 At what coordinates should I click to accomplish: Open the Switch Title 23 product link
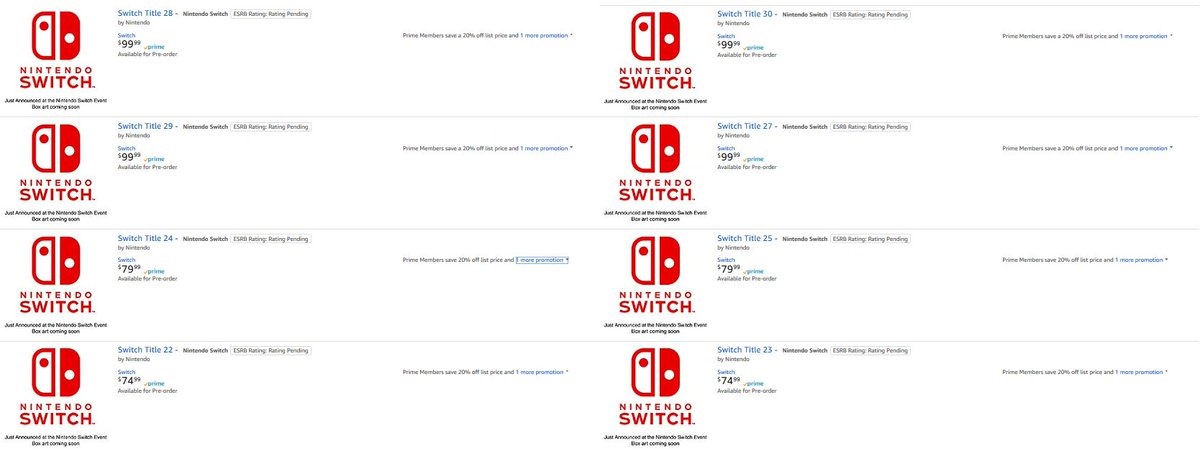pyautogui.click(x=746, y=351)
